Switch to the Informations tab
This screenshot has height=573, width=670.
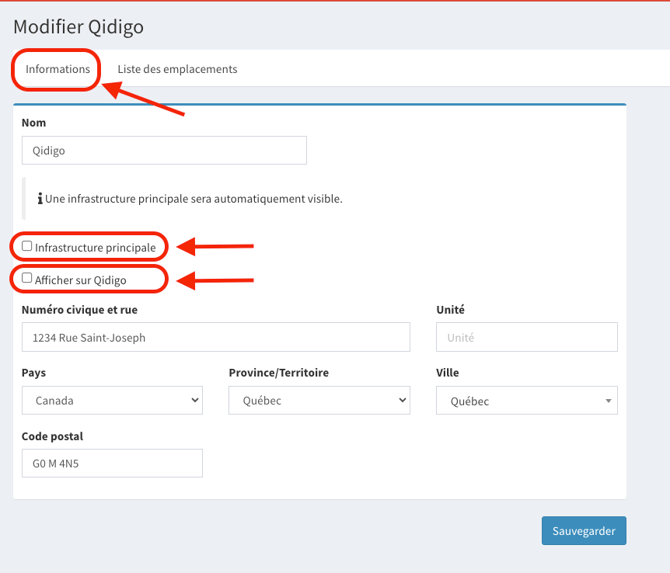[57, 69]
